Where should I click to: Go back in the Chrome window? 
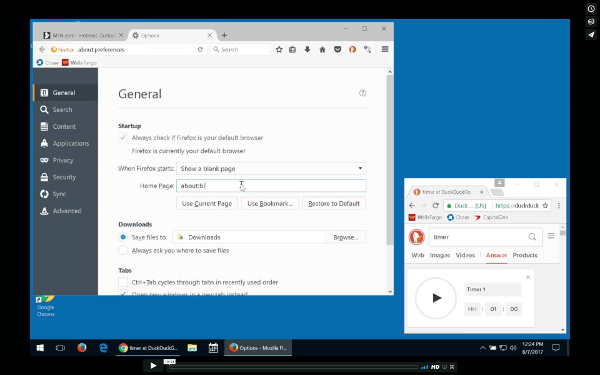(x=412, y=205)
